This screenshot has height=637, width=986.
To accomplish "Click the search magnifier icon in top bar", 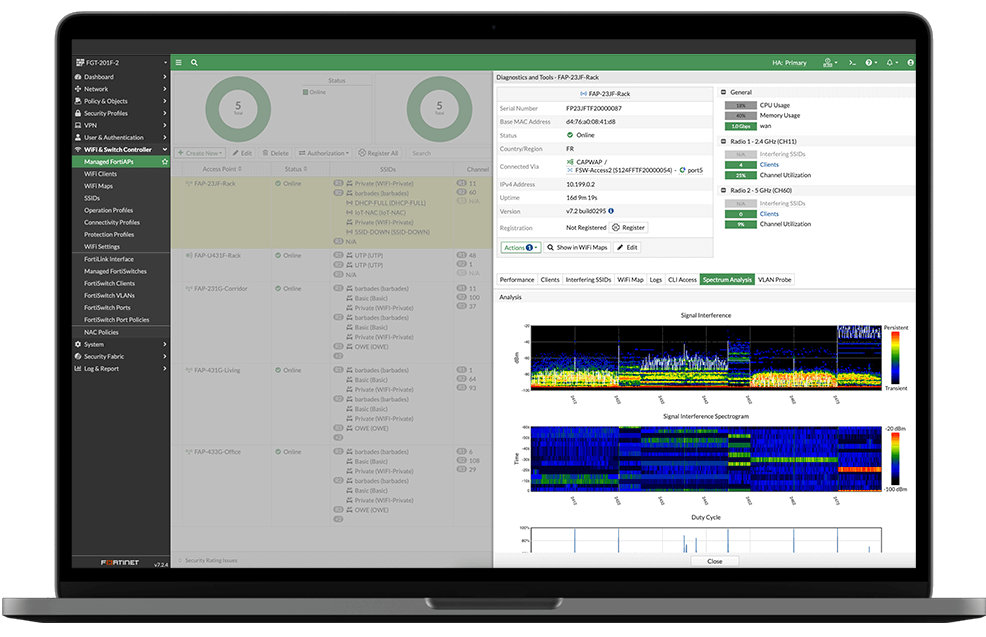I will tap(194, 63).
